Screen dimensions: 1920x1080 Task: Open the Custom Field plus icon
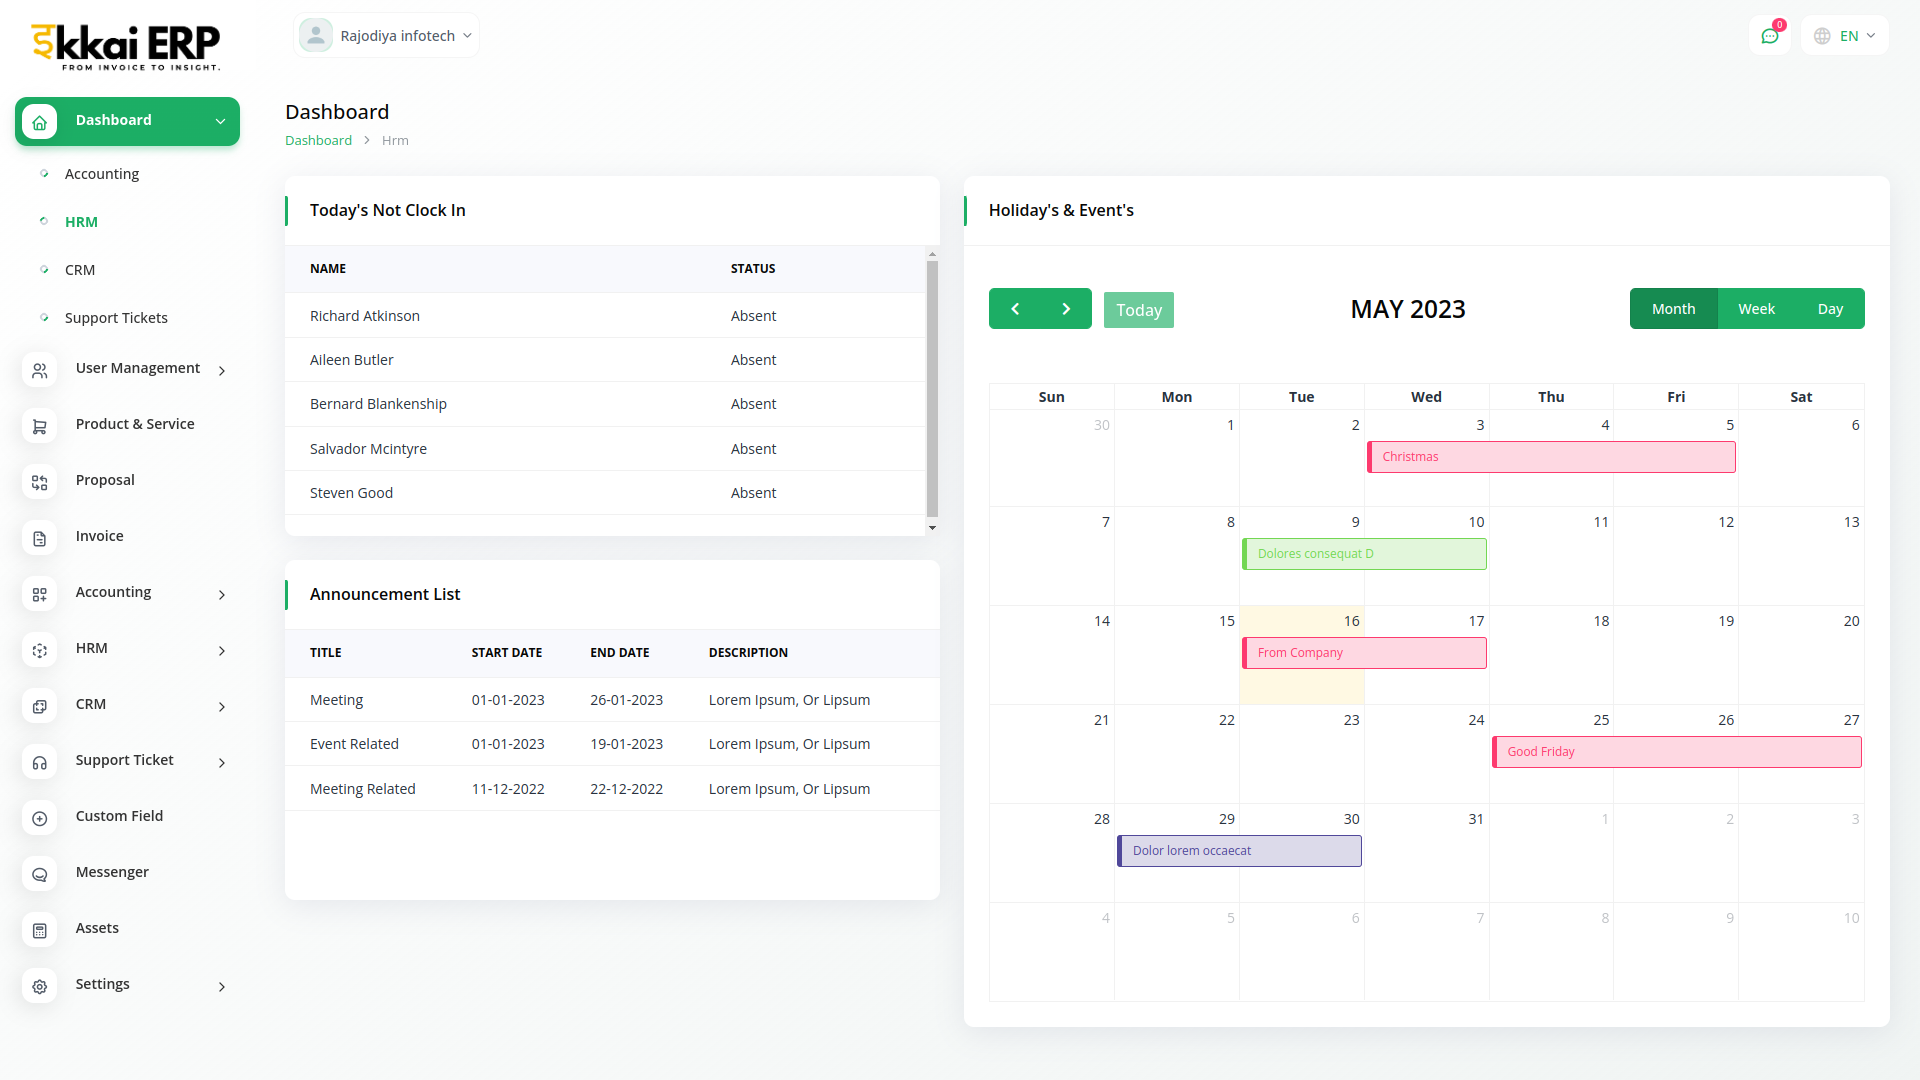coord(40,818)
